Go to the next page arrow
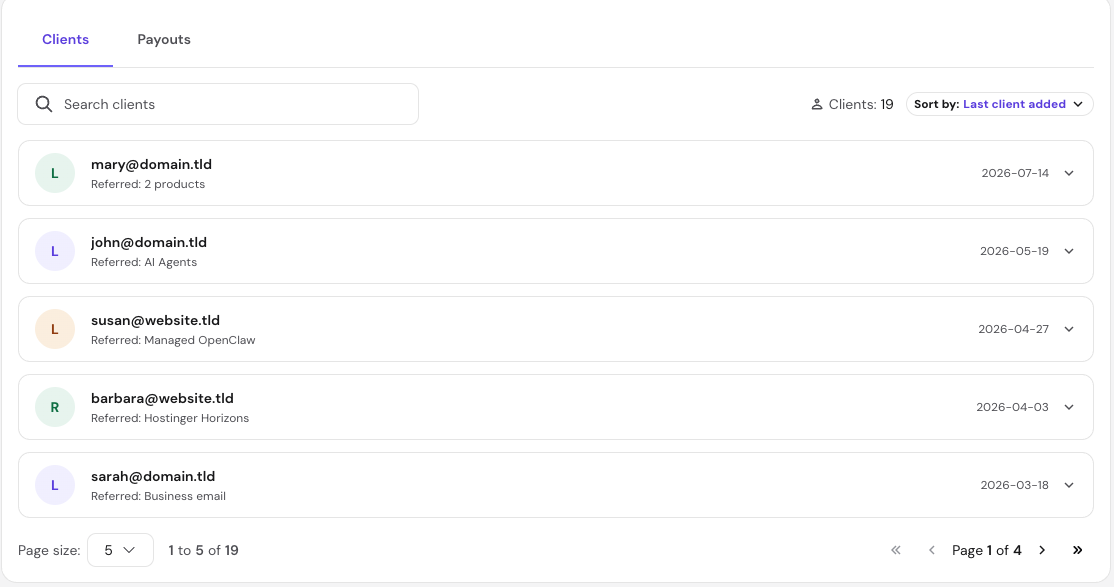 (x=1042, y=550)
